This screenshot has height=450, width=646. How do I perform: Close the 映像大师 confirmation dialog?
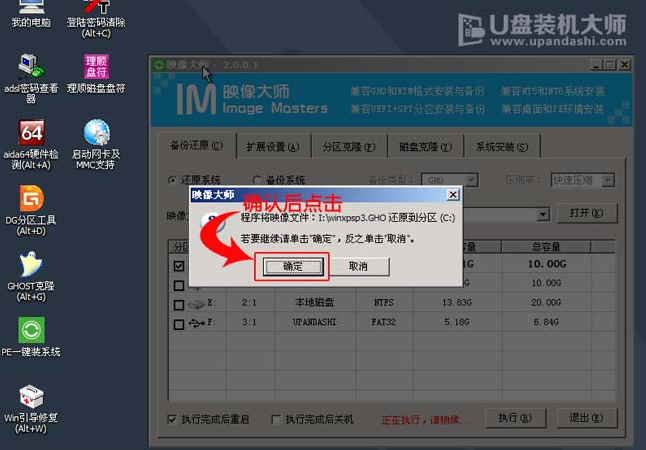(453, 195)
